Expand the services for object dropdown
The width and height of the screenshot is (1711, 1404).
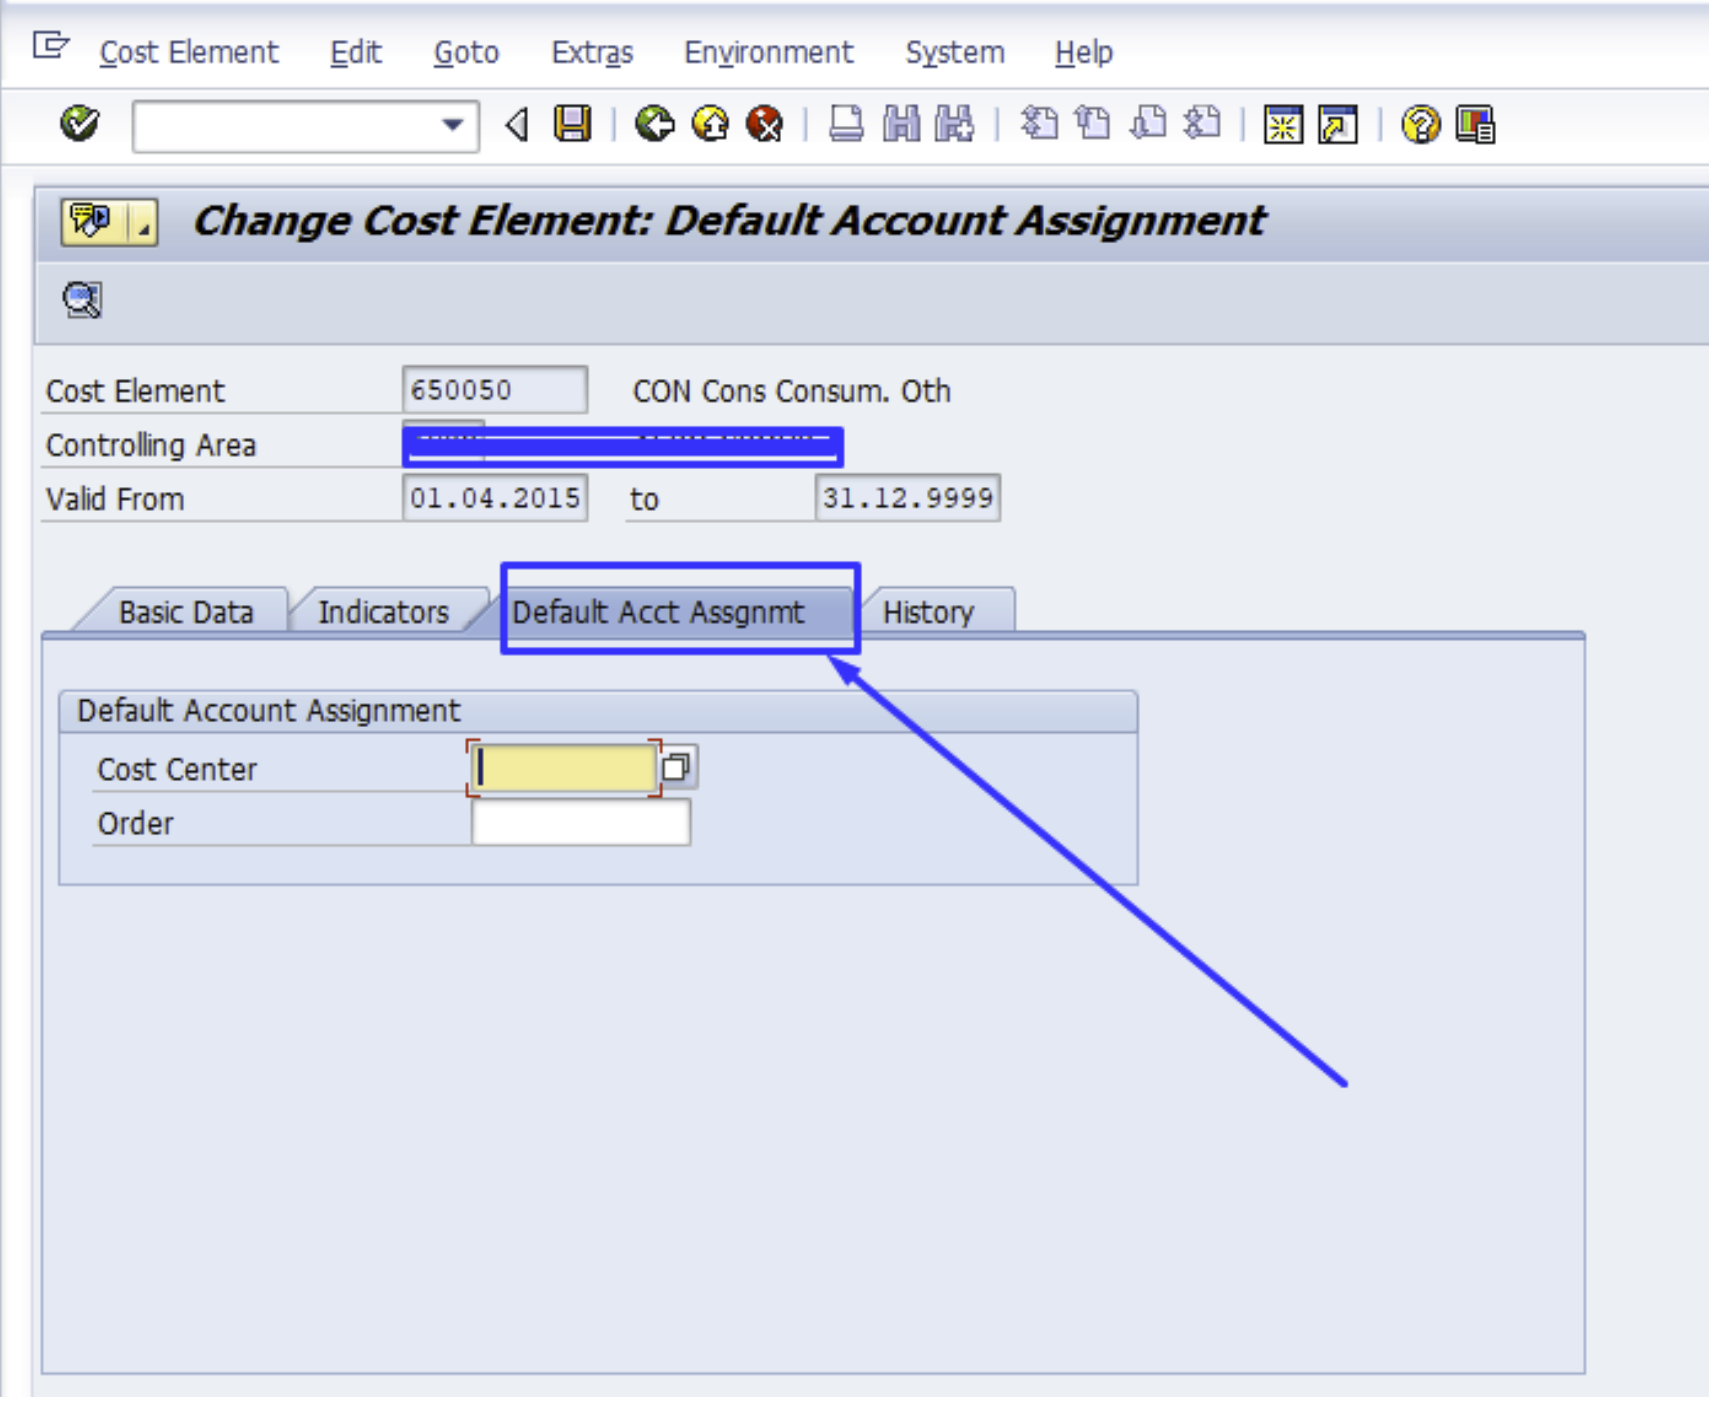(x=144, y=224)
